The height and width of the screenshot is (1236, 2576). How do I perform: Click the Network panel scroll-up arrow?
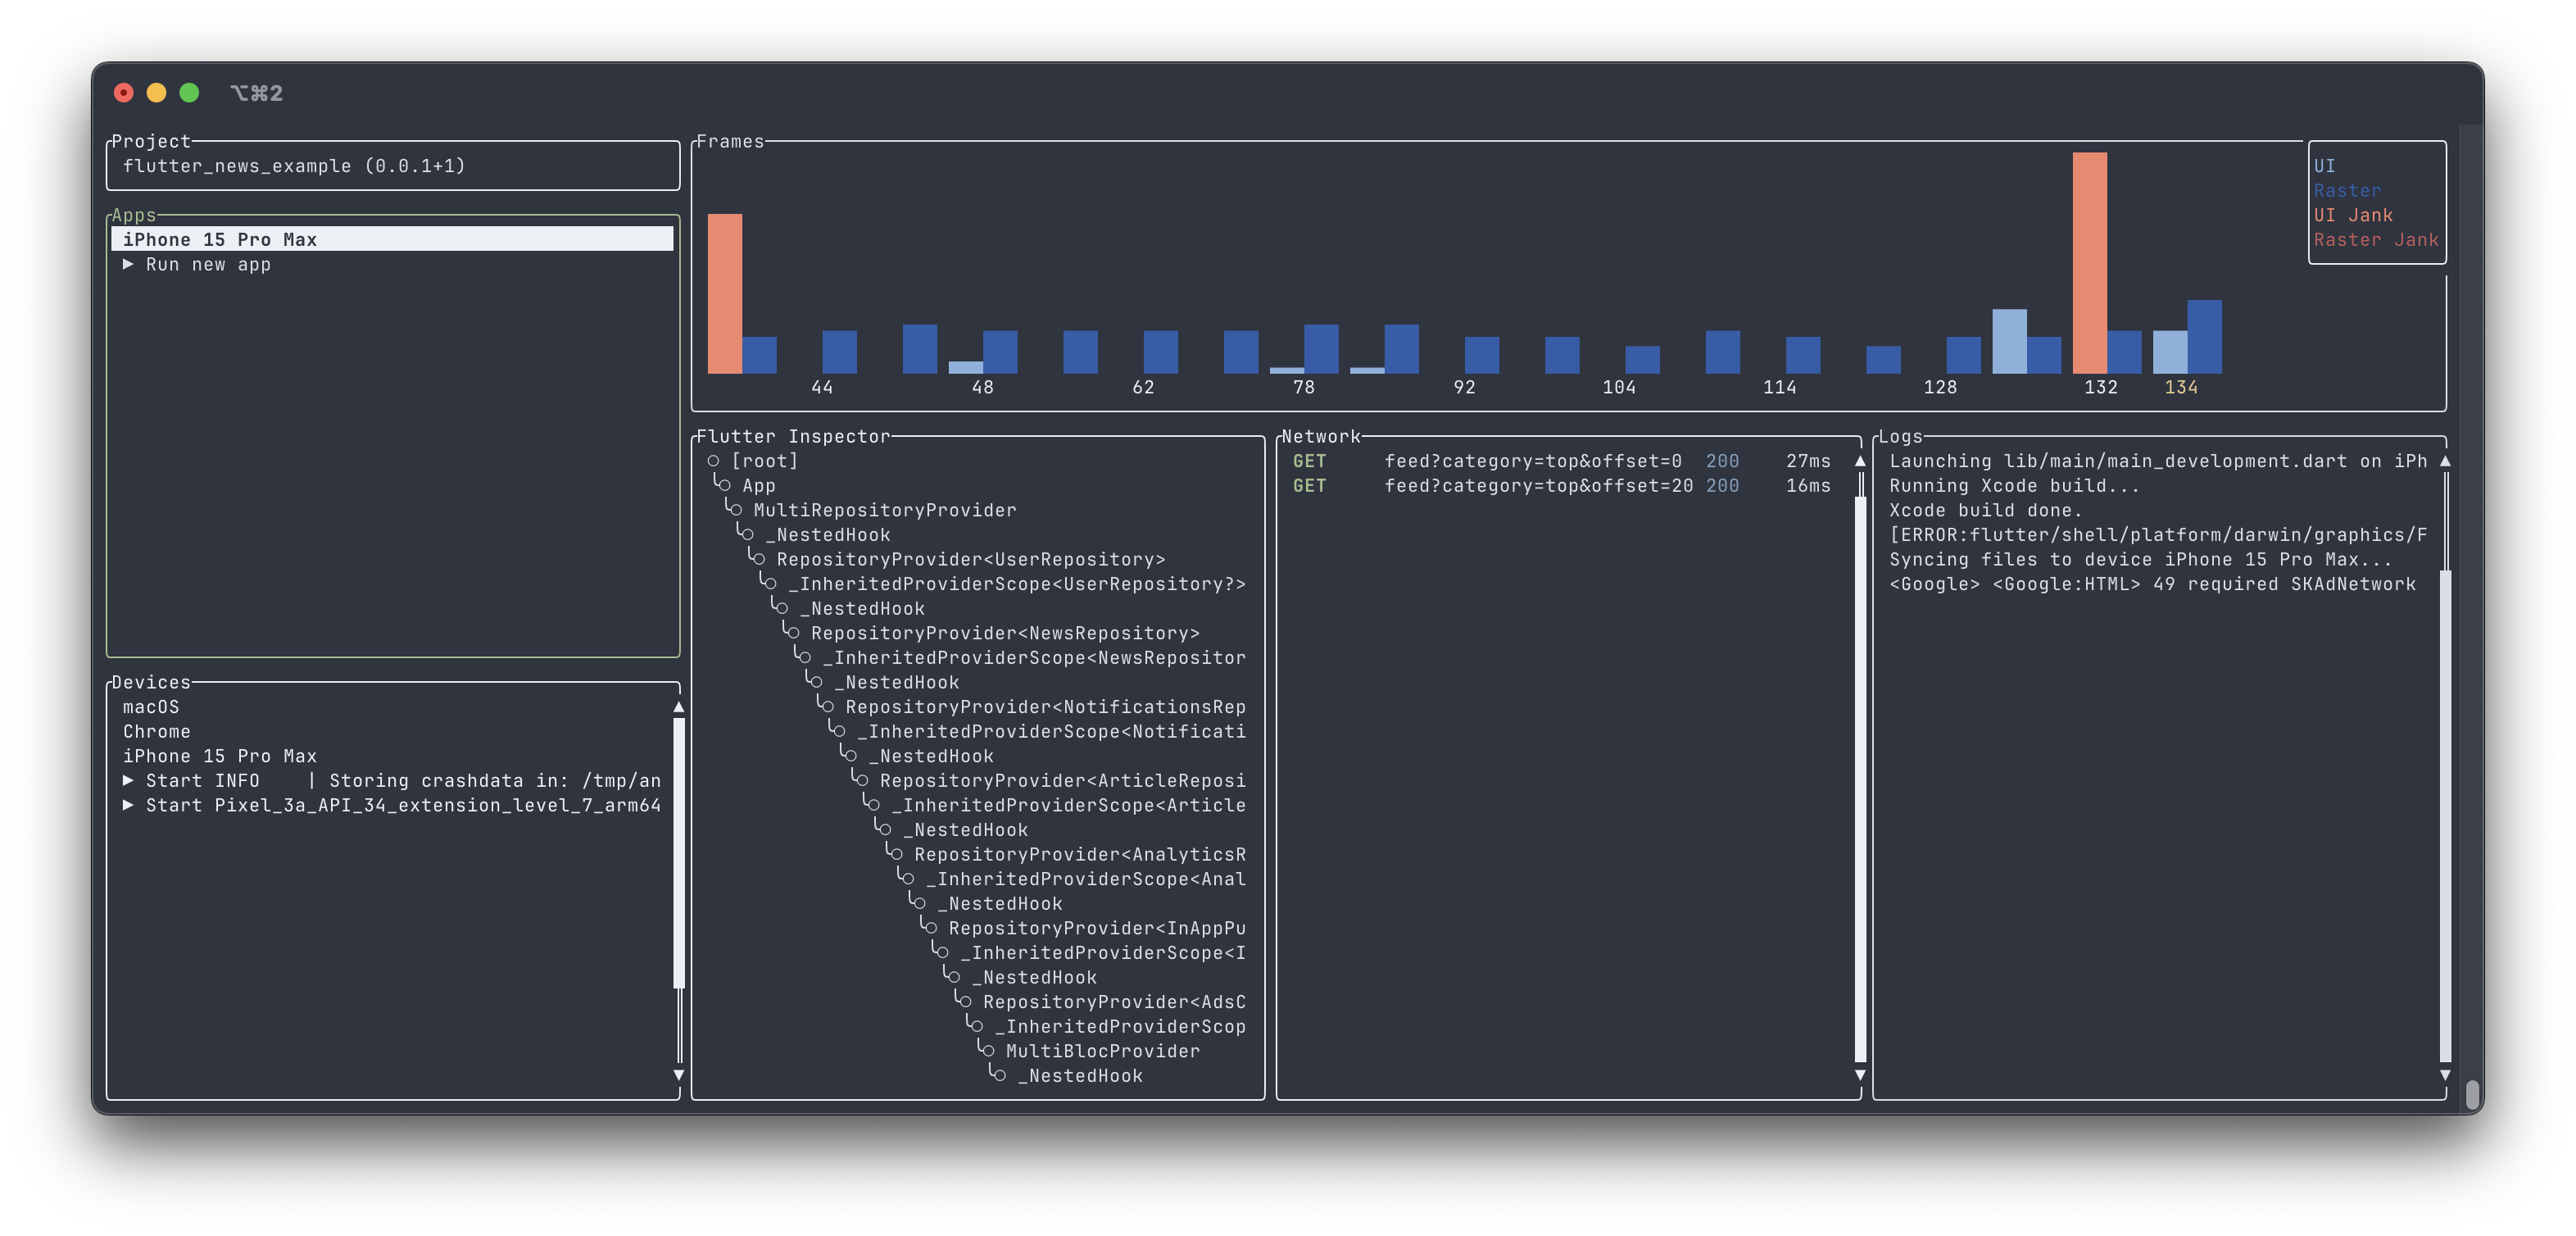(1860, 461)
